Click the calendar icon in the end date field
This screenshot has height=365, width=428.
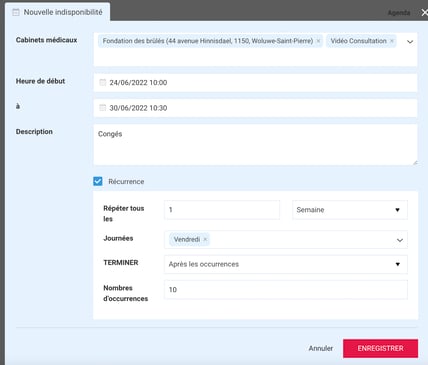click(x=103, y=108)
